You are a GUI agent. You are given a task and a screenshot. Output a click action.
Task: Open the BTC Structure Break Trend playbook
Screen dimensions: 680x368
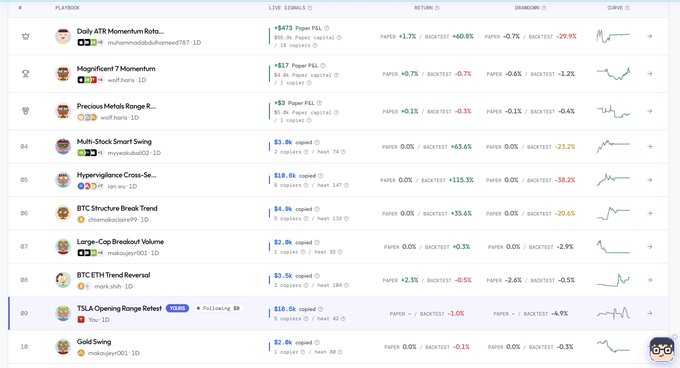tap(117, 208)
